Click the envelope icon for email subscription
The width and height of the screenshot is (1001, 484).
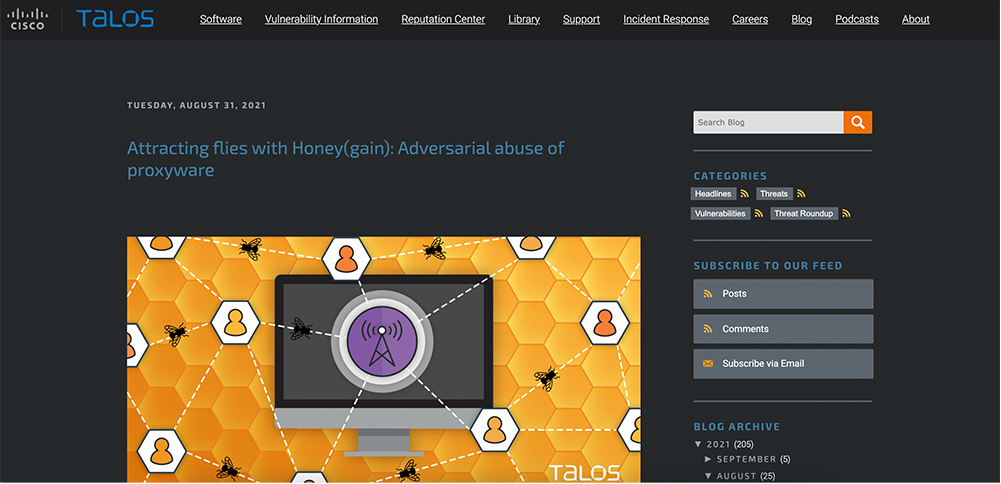pyautogui.click(x=707, y=363)
